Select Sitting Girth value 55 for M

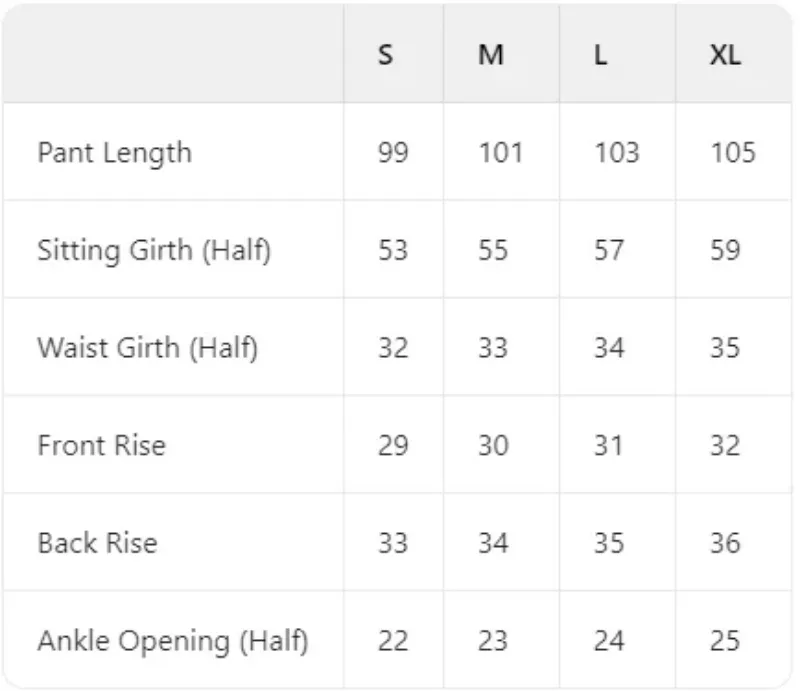point(493,250)
